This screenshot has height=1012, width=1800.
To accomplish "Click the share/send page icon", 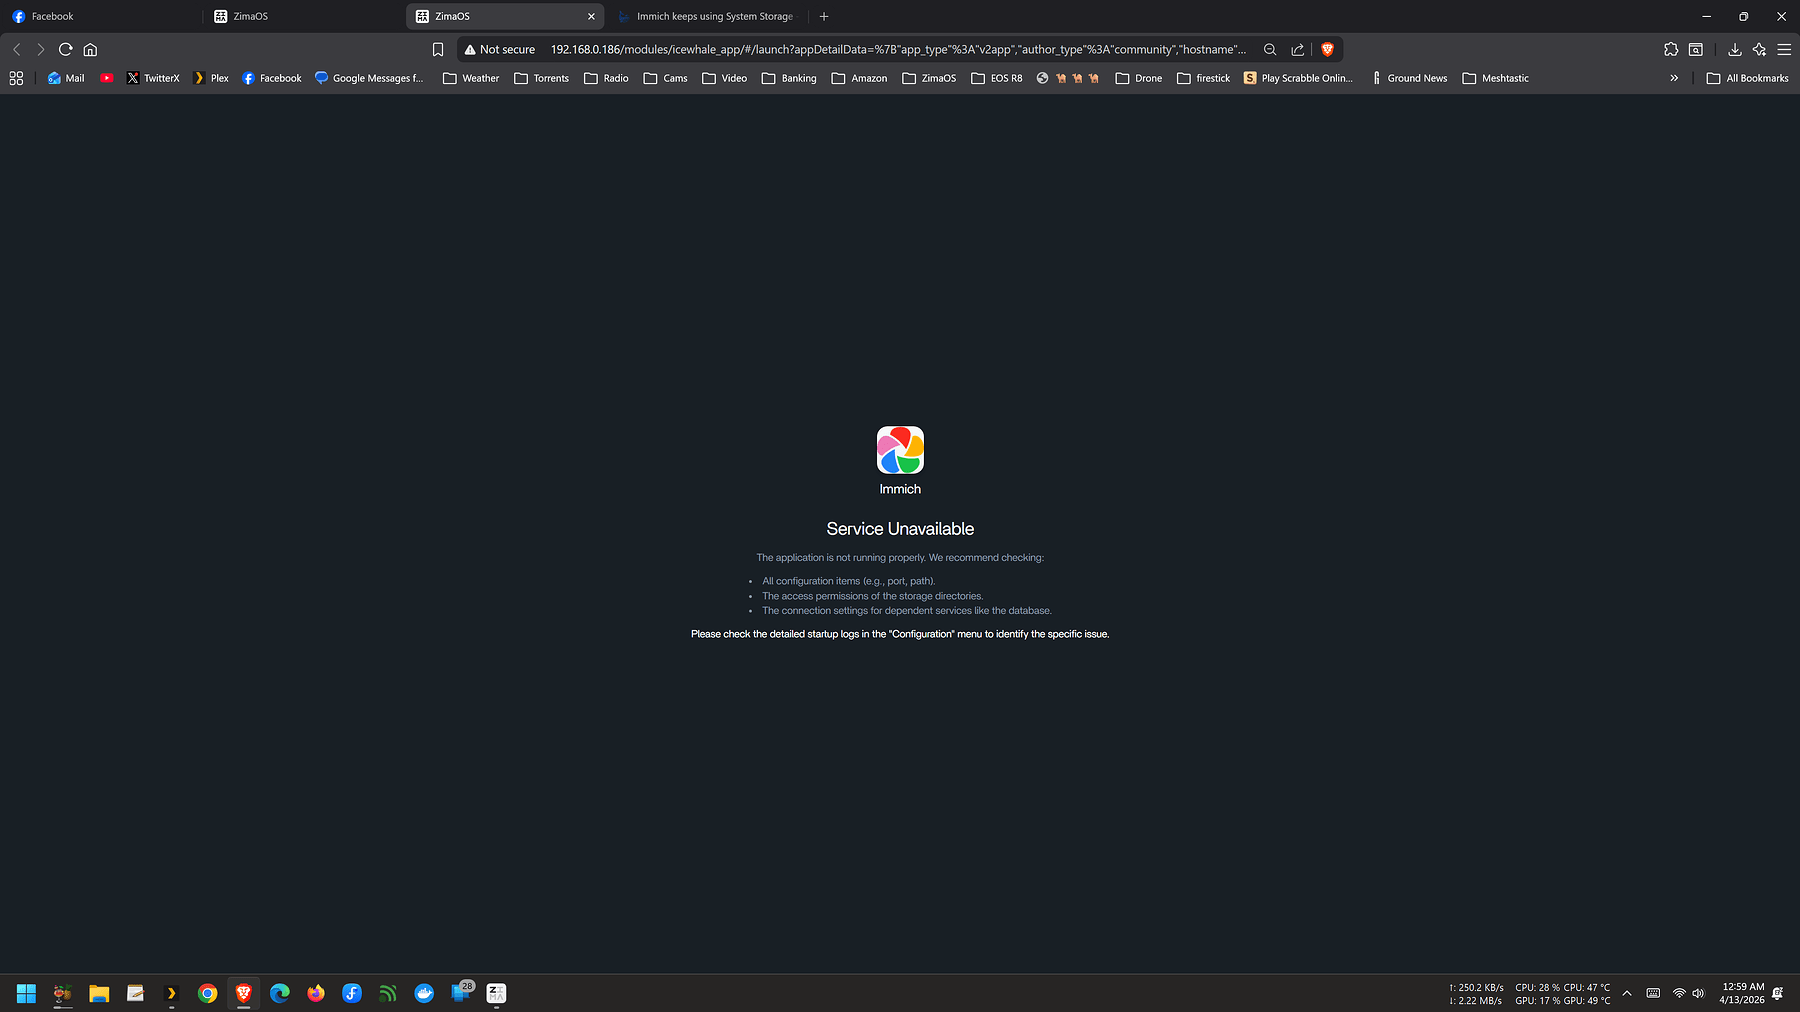I will click(1297, 49).
